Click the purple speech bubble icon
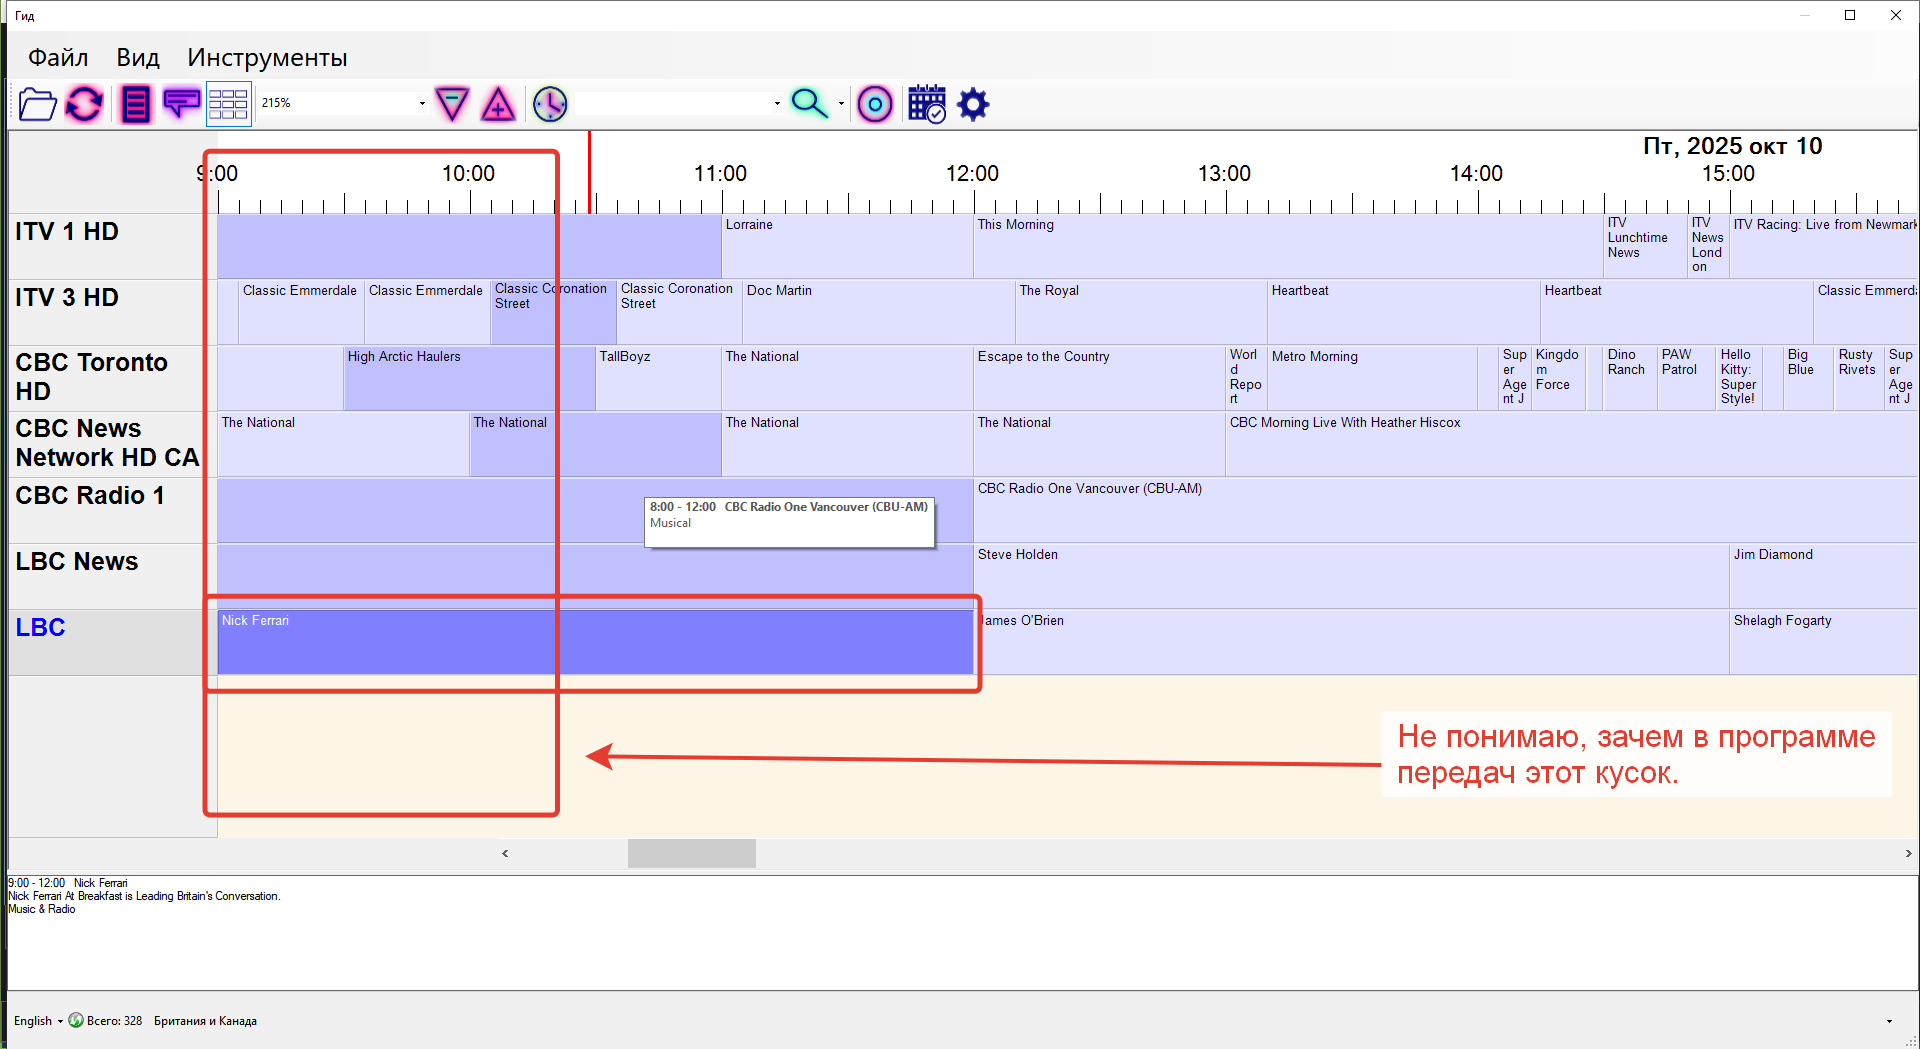This screenshot has width=1926, height=1049. [181, 104]
